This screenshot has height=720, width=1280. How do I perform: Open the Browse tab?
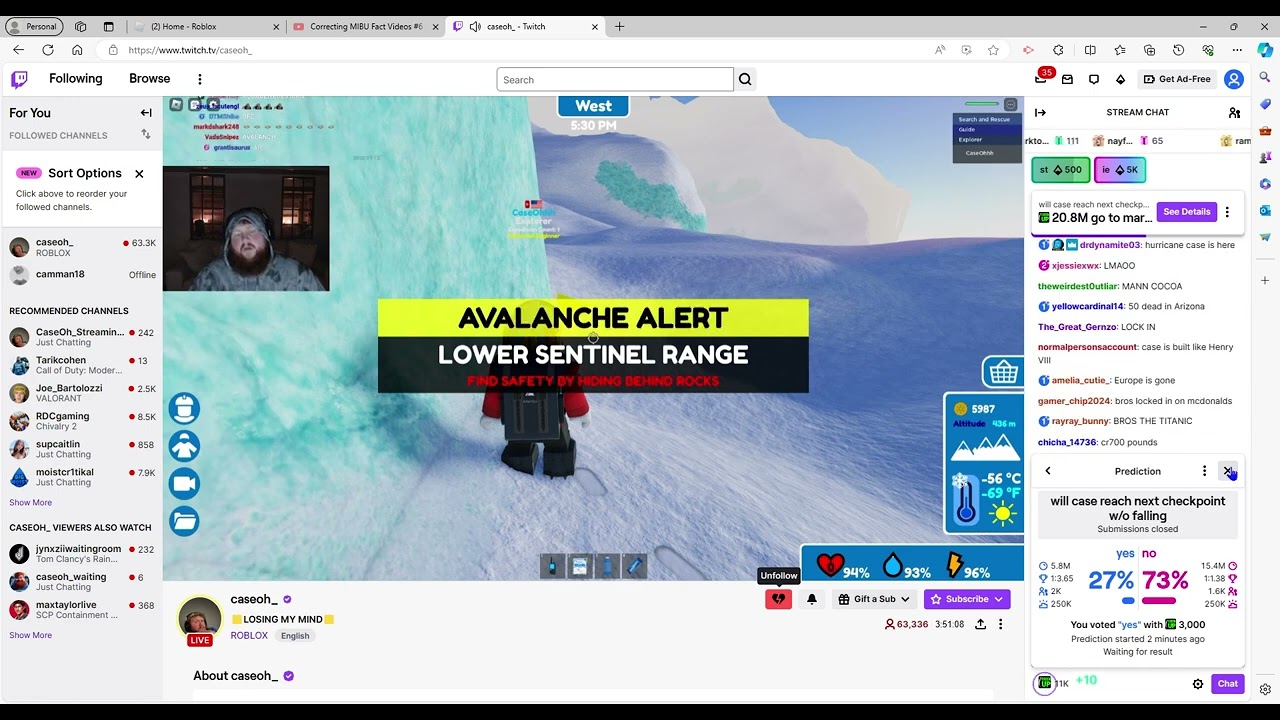(150, 79)
